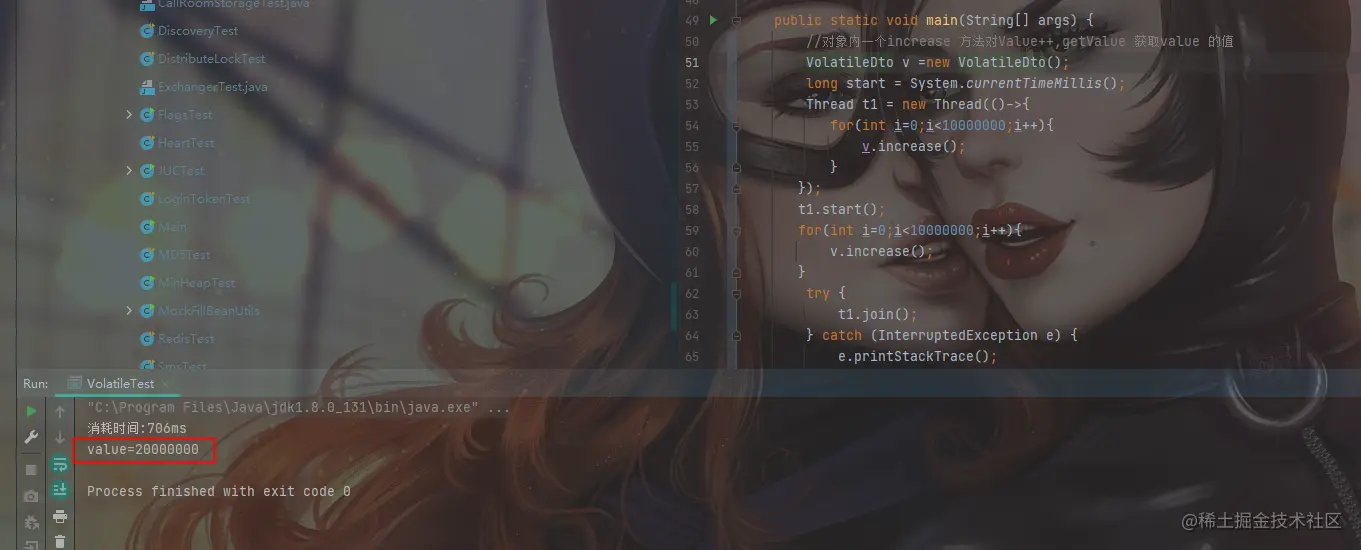This screenshot has height=550, width=1361.
Task: Click the Main class icon
Action: pyautogui.click(x=147, y=227)
